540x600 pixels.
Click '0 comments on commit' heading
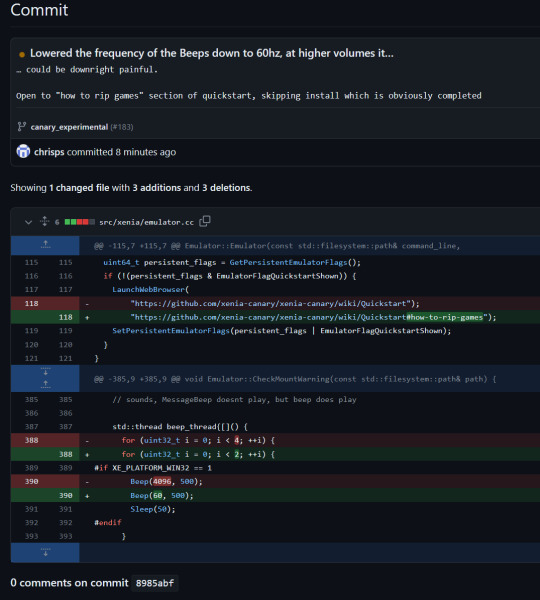tap(69, 583)
